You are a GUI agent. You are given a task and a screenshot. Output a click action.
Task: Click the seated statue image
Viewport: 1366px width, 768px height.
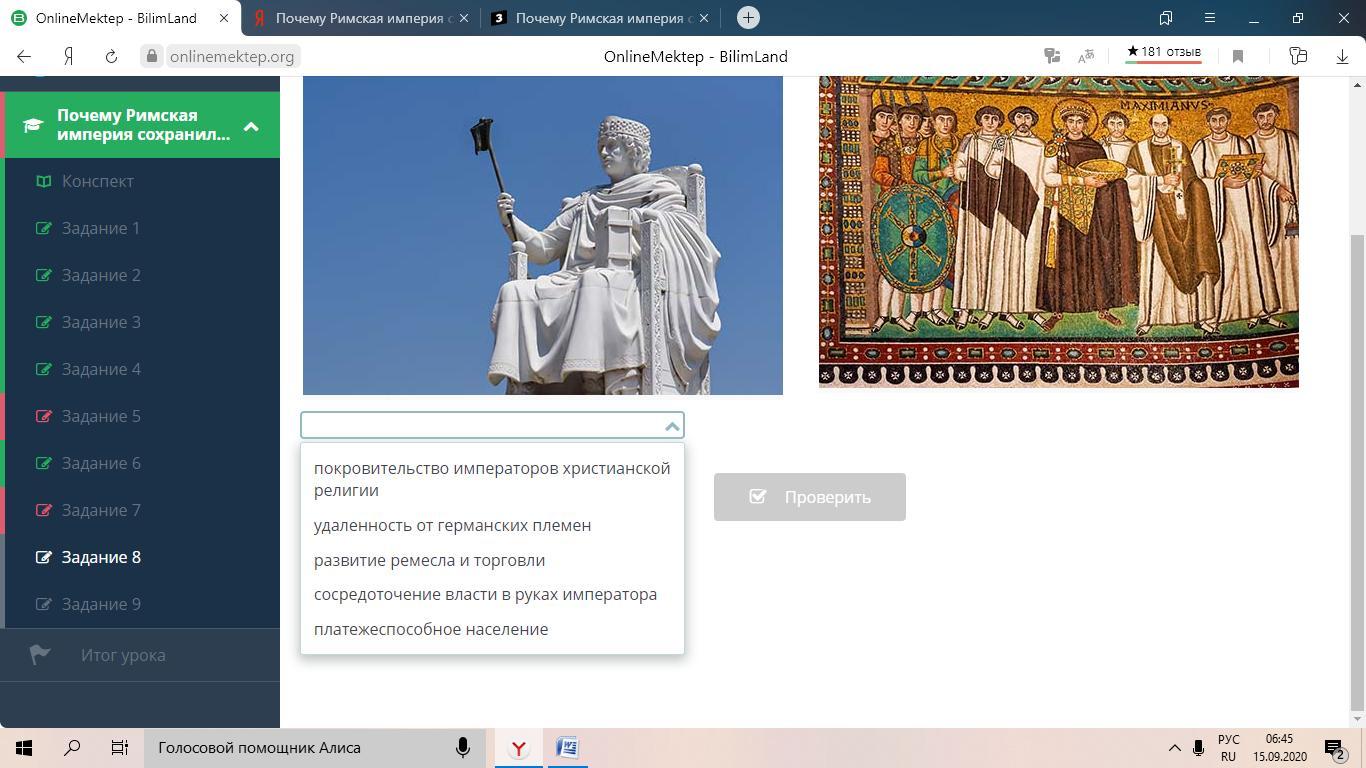pos(543,235)
